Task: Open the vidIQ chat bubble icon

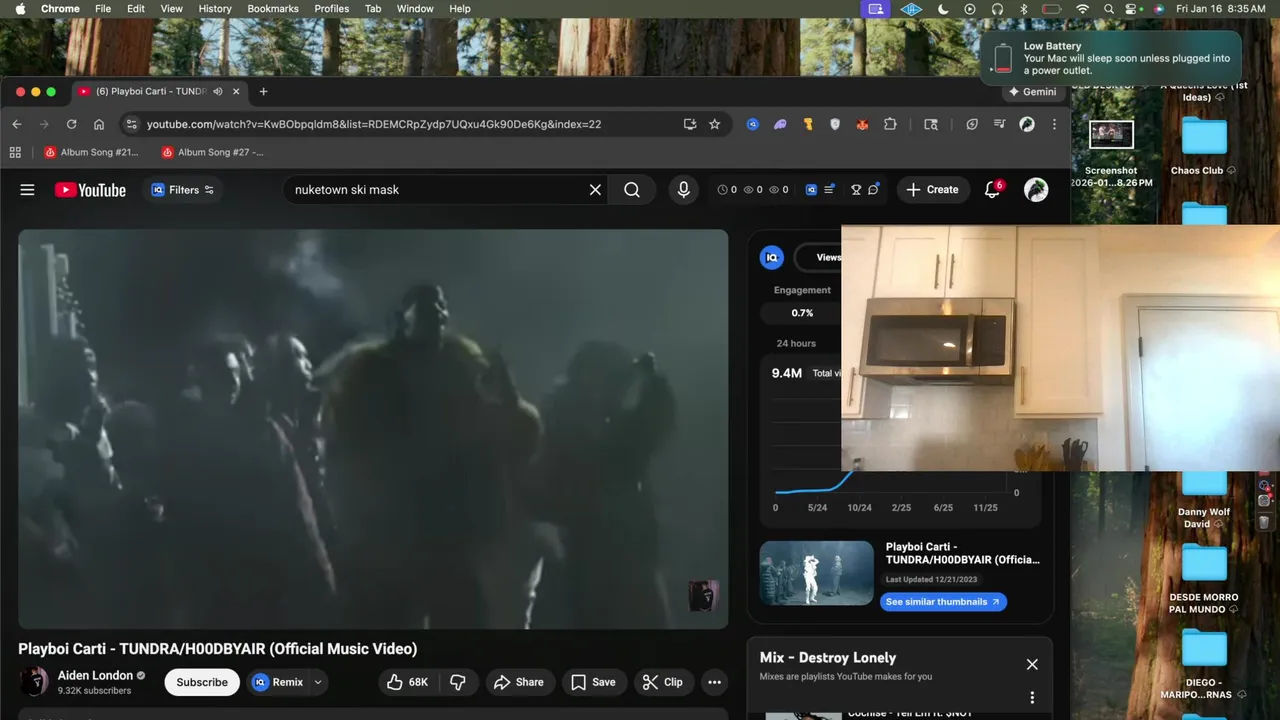Action: click(x=873, y=190)
